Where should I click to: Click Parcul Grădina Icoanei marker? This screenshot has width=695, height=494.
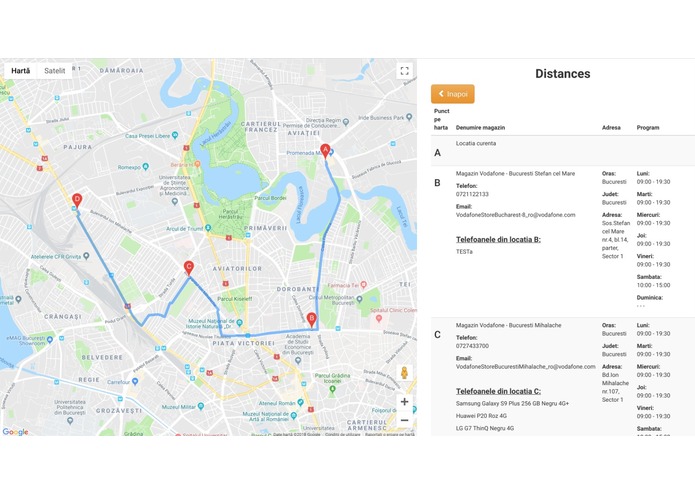332,389
